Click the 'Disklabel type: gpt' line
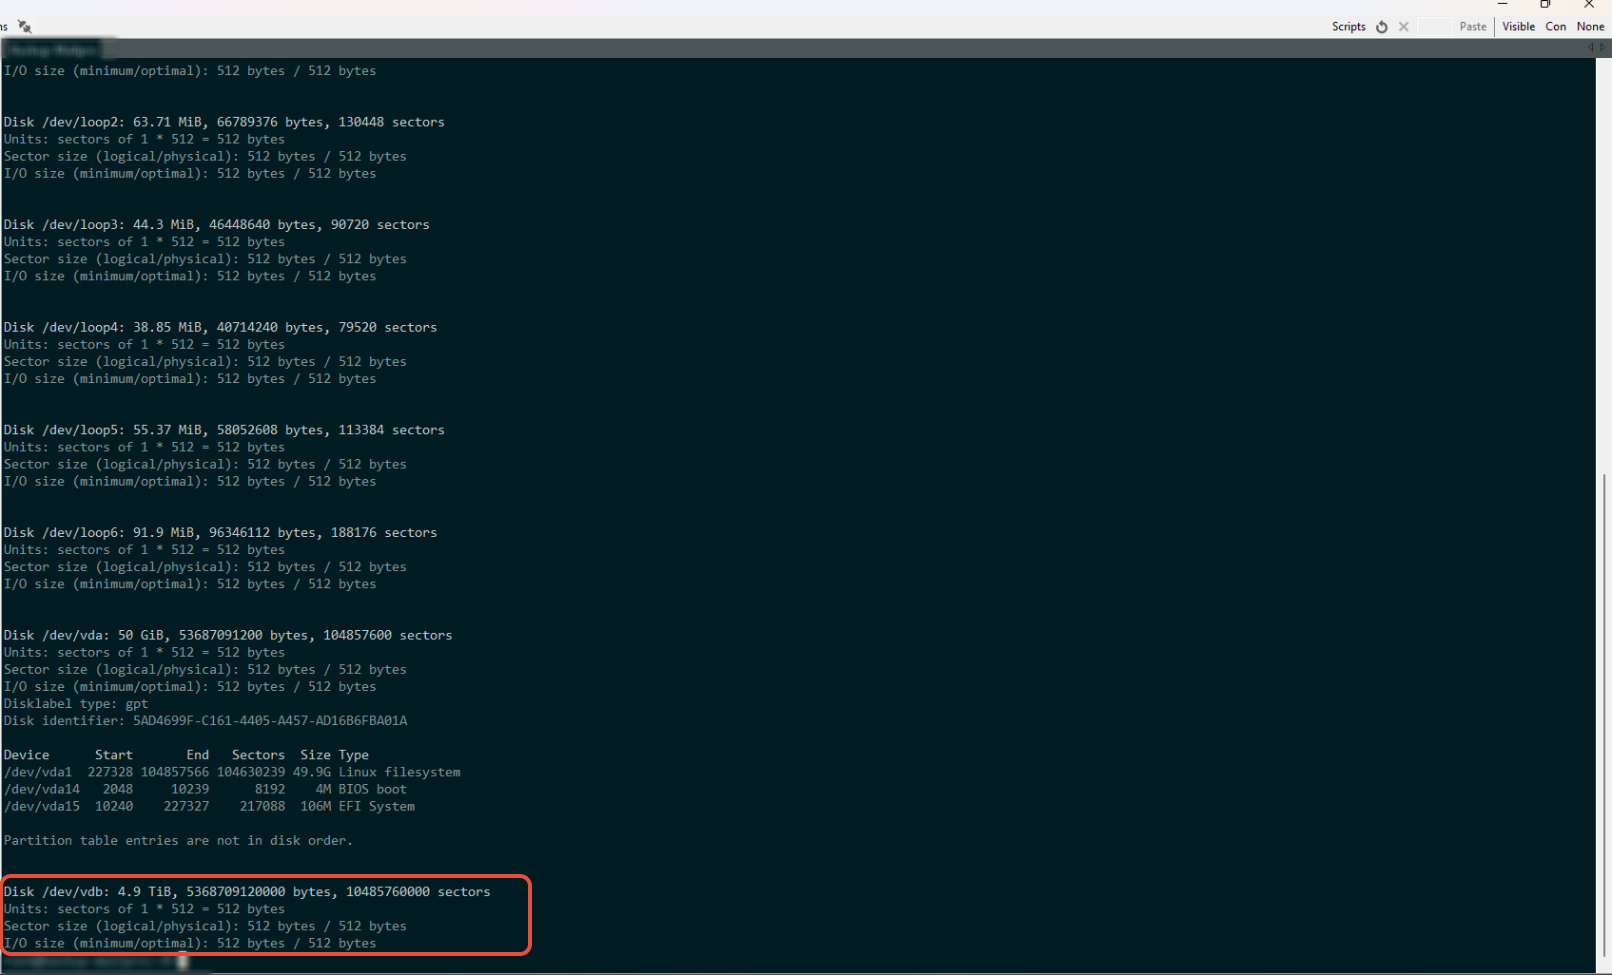The width and height of the screenshot is (1612, 975). point(76,704)
